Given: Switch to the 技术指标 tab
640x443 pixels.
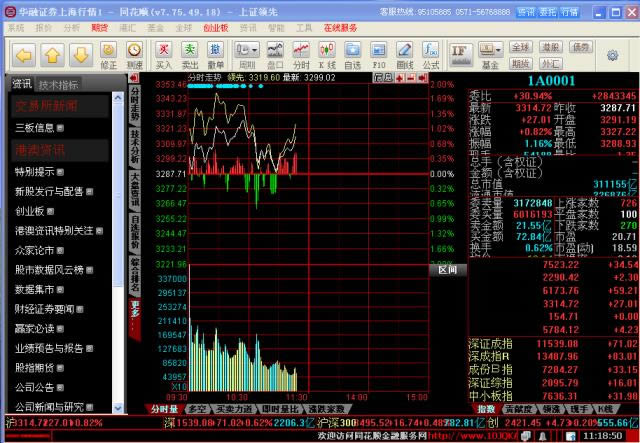Looking at the screenshot, I should (x=59, y=84).
